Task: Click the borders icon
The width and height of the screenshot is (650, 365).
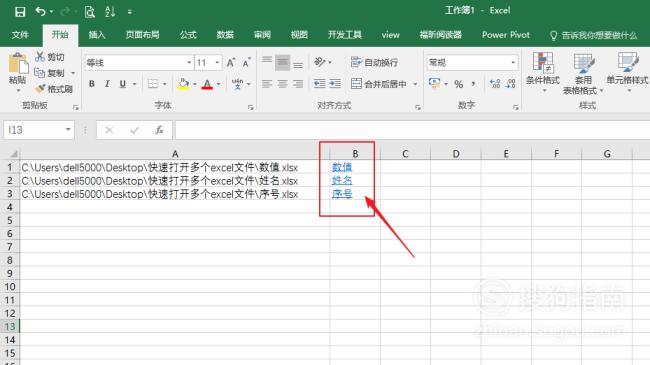Action: point(153,84)
